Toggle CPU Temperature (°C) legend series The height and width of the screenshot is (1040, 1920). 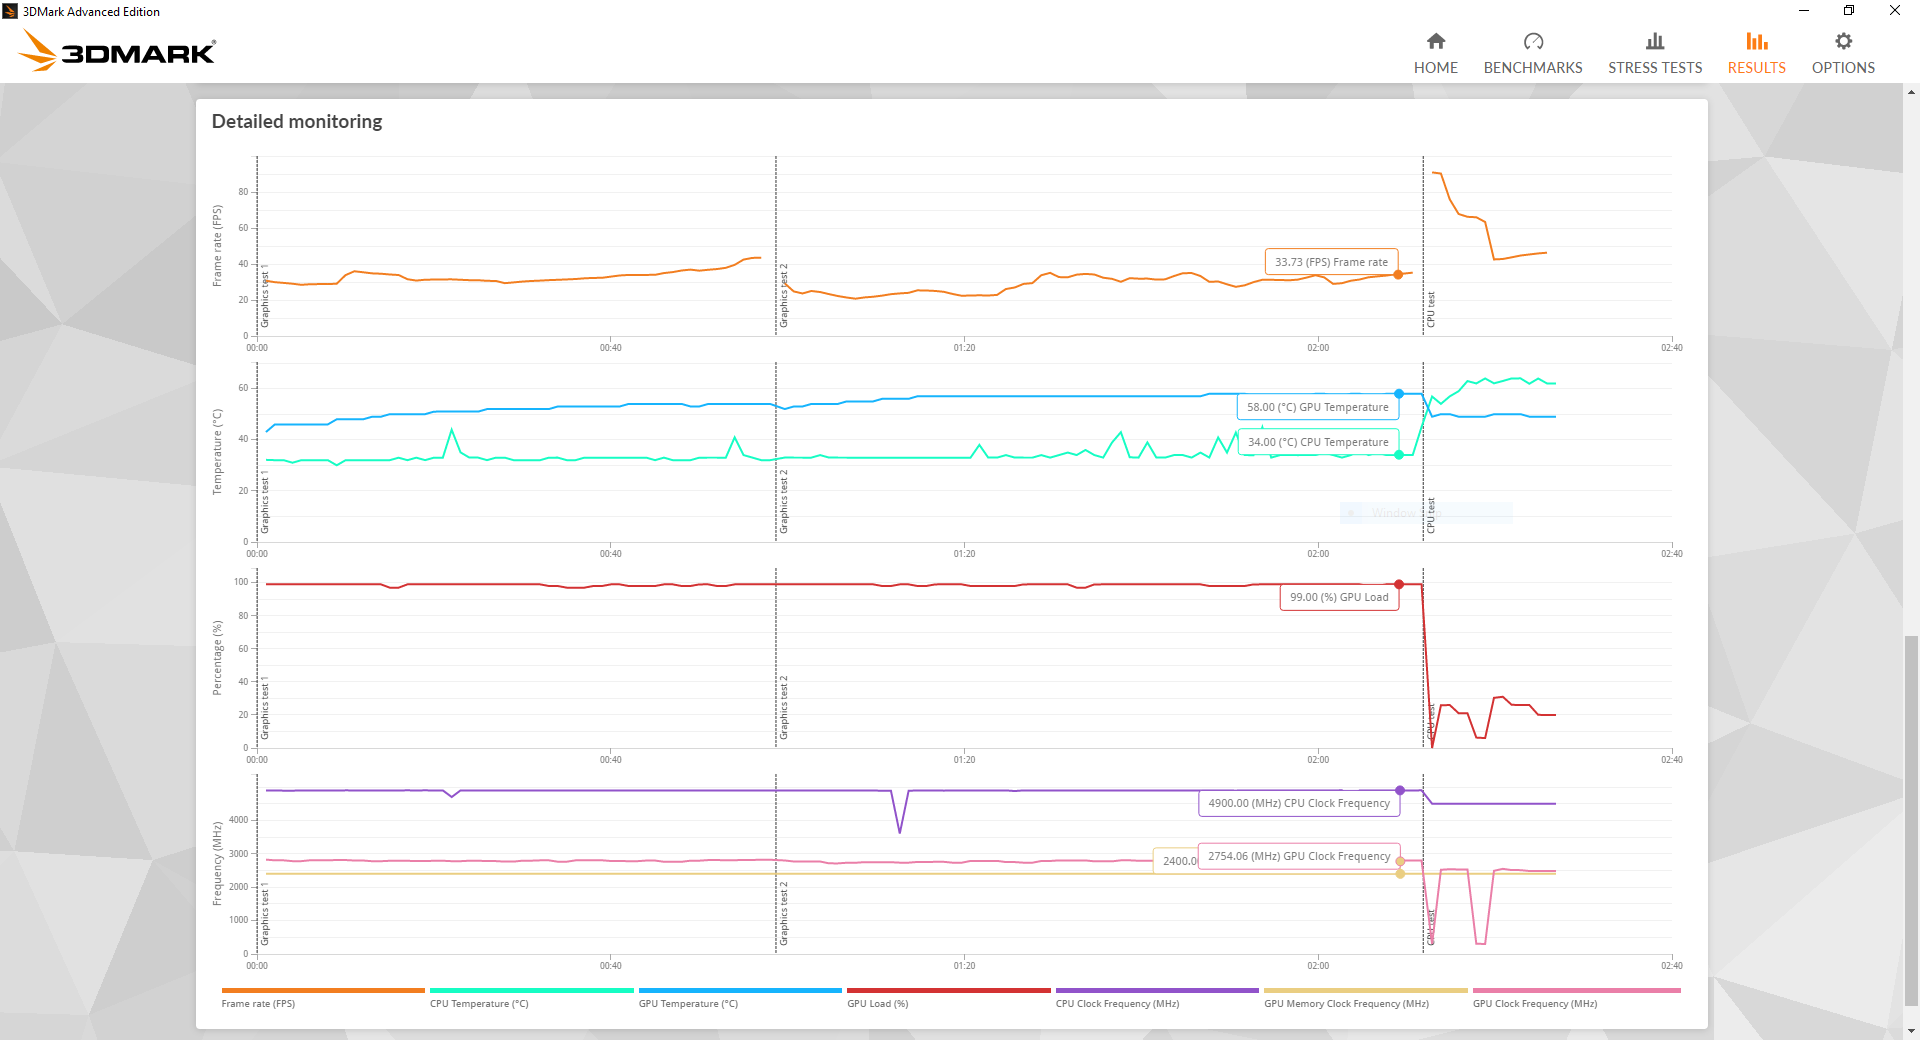click(479, 1003)
